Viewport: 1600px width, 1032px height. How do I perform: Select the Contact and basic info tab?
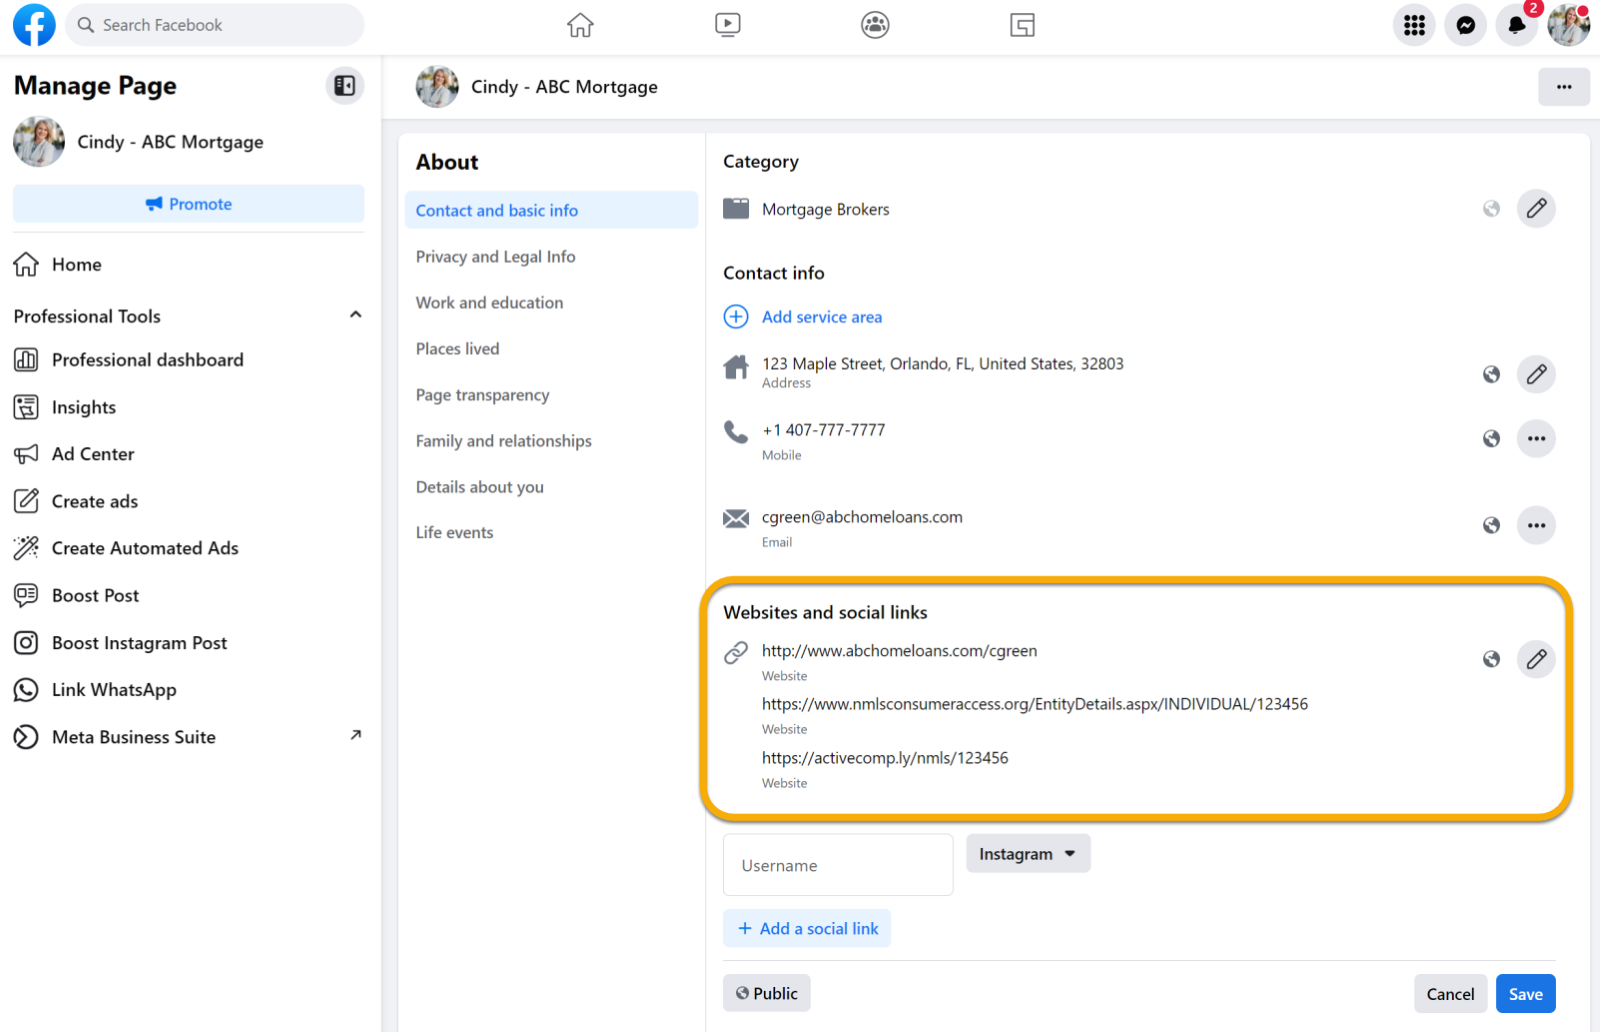point(551,210)
